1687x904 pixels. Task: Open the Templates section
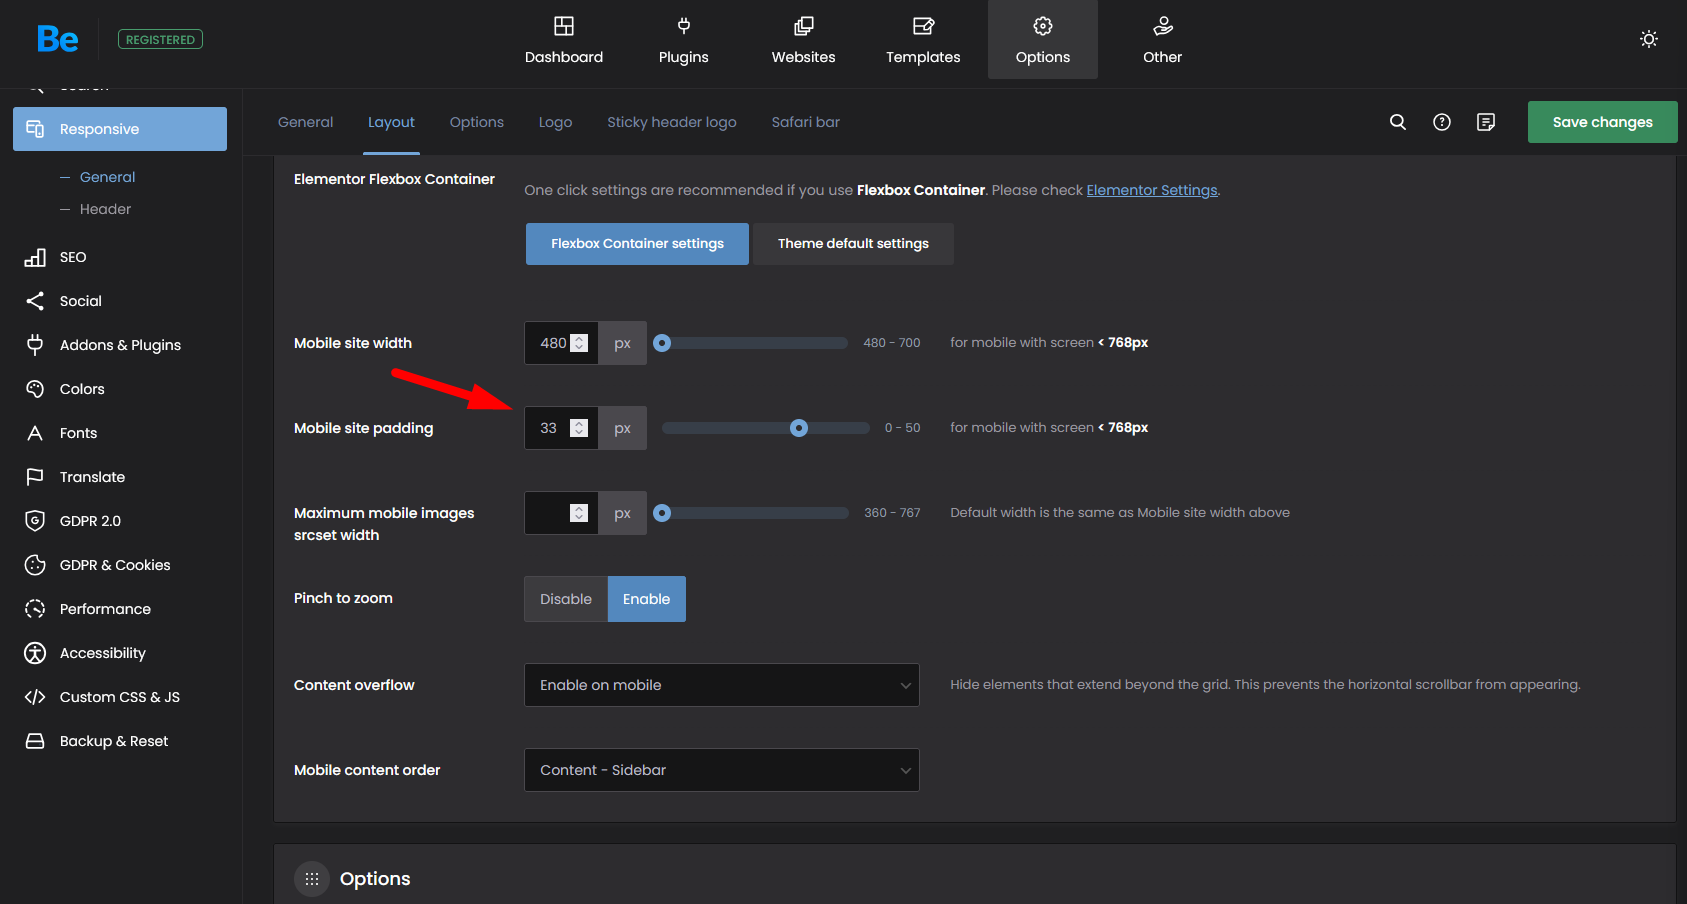click(x=923, y=40)
